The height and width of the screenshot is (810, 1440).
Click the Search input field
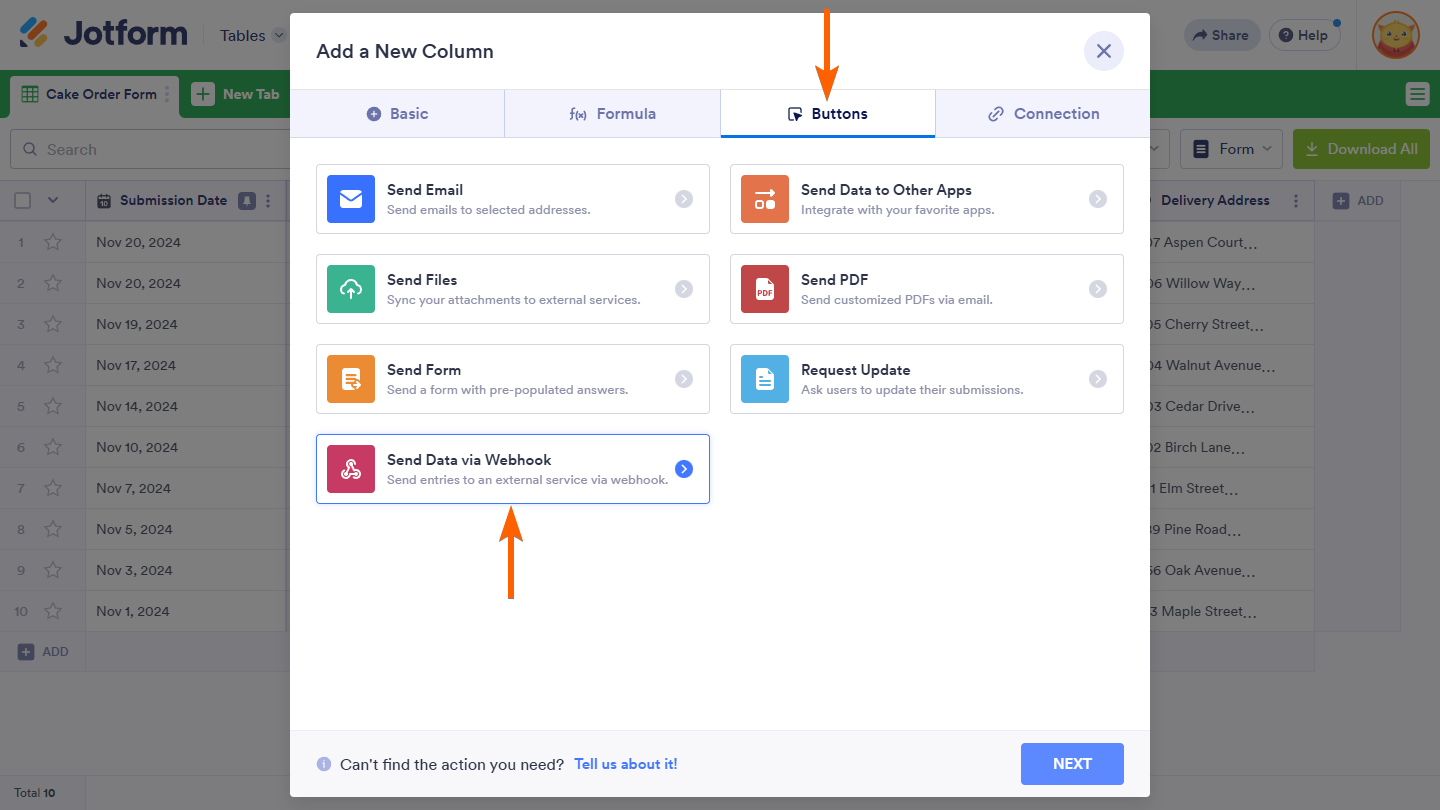pos(150,149)
